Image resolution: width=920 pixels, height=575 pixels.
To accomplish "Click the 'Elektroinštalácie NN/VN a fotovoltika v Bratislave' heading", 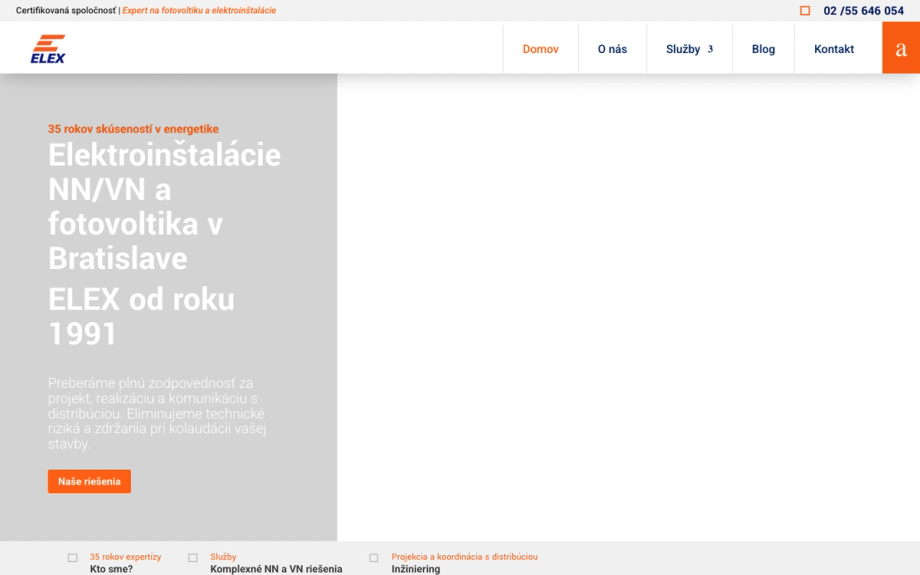I will 164,207.
